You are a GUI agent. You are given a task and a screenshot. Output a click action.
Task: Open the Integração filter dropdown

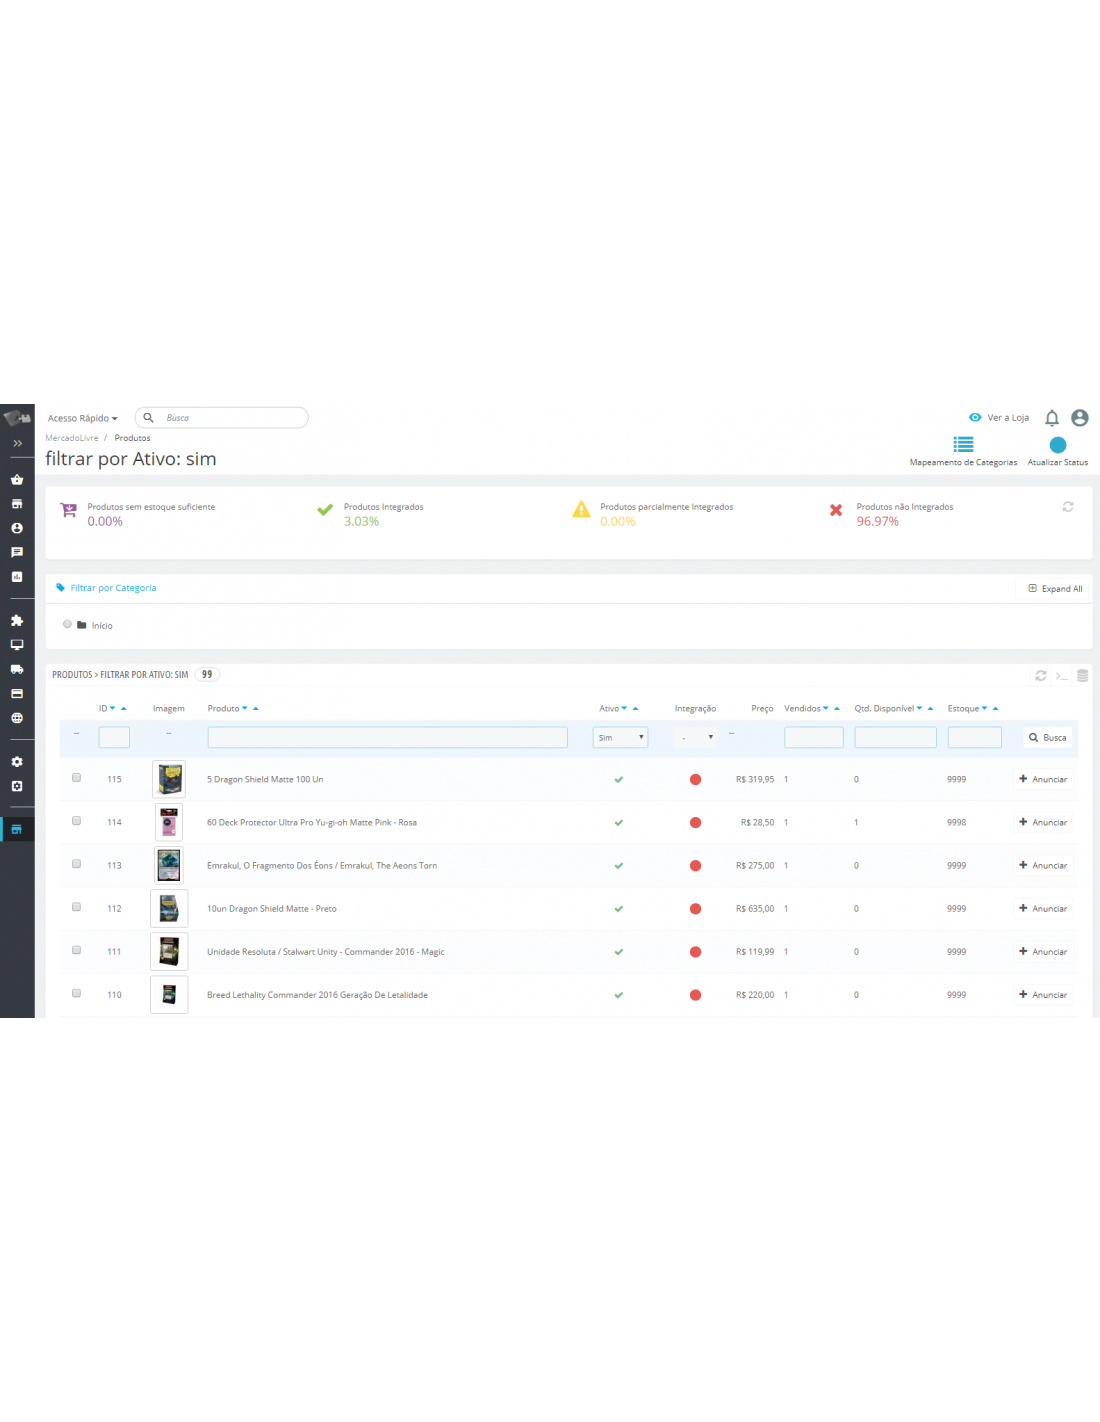pyautogui.click(x=696, y=738)
